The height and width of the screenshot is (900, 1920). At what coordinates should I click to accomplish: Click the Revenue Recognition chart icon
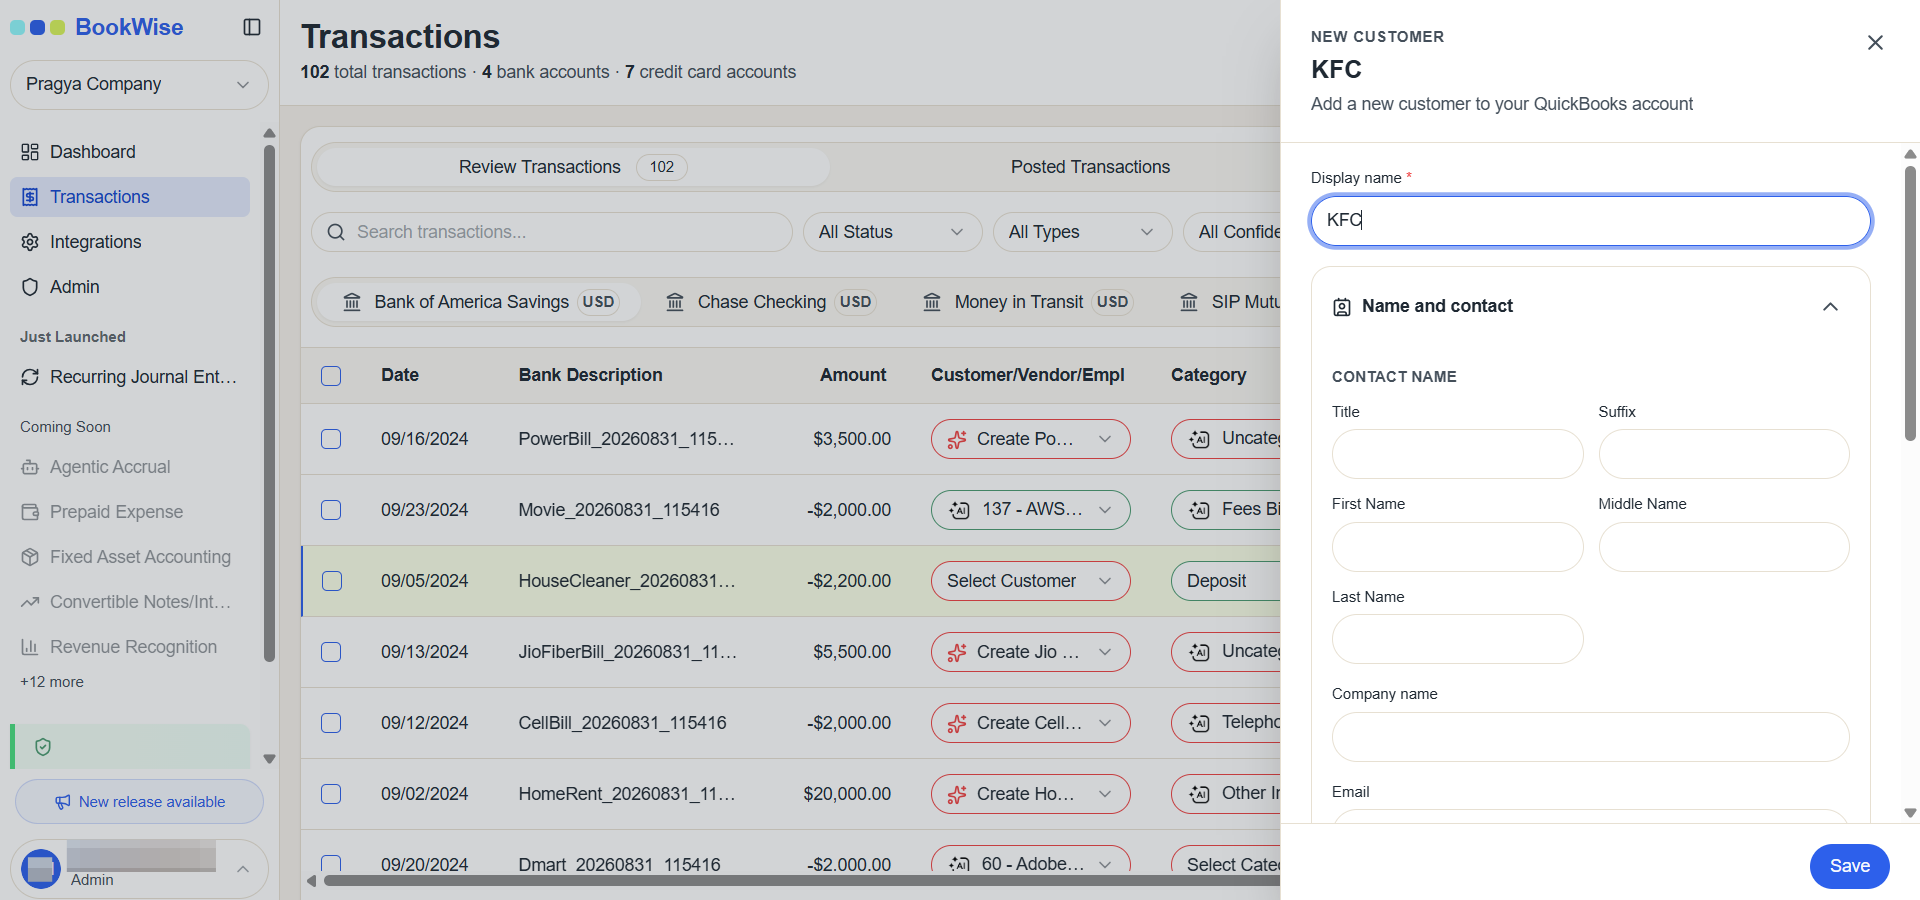pyautogui.click(x=30, y=647)
